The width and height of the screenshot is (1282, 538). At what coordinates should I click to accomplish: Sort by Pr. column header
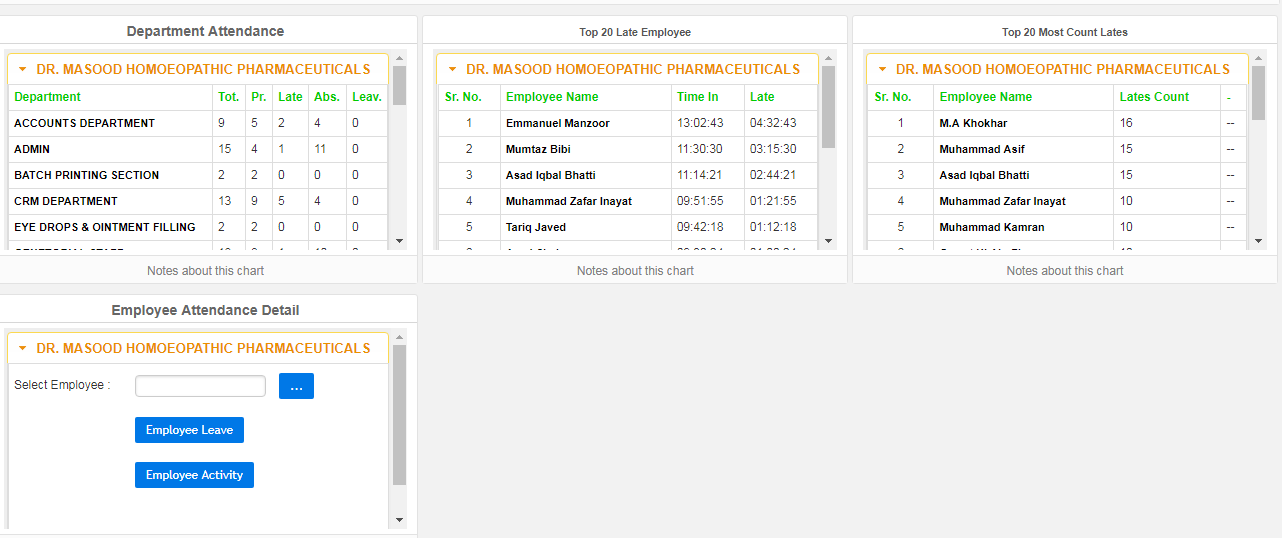pyautogui.click(x=258, y=97)
